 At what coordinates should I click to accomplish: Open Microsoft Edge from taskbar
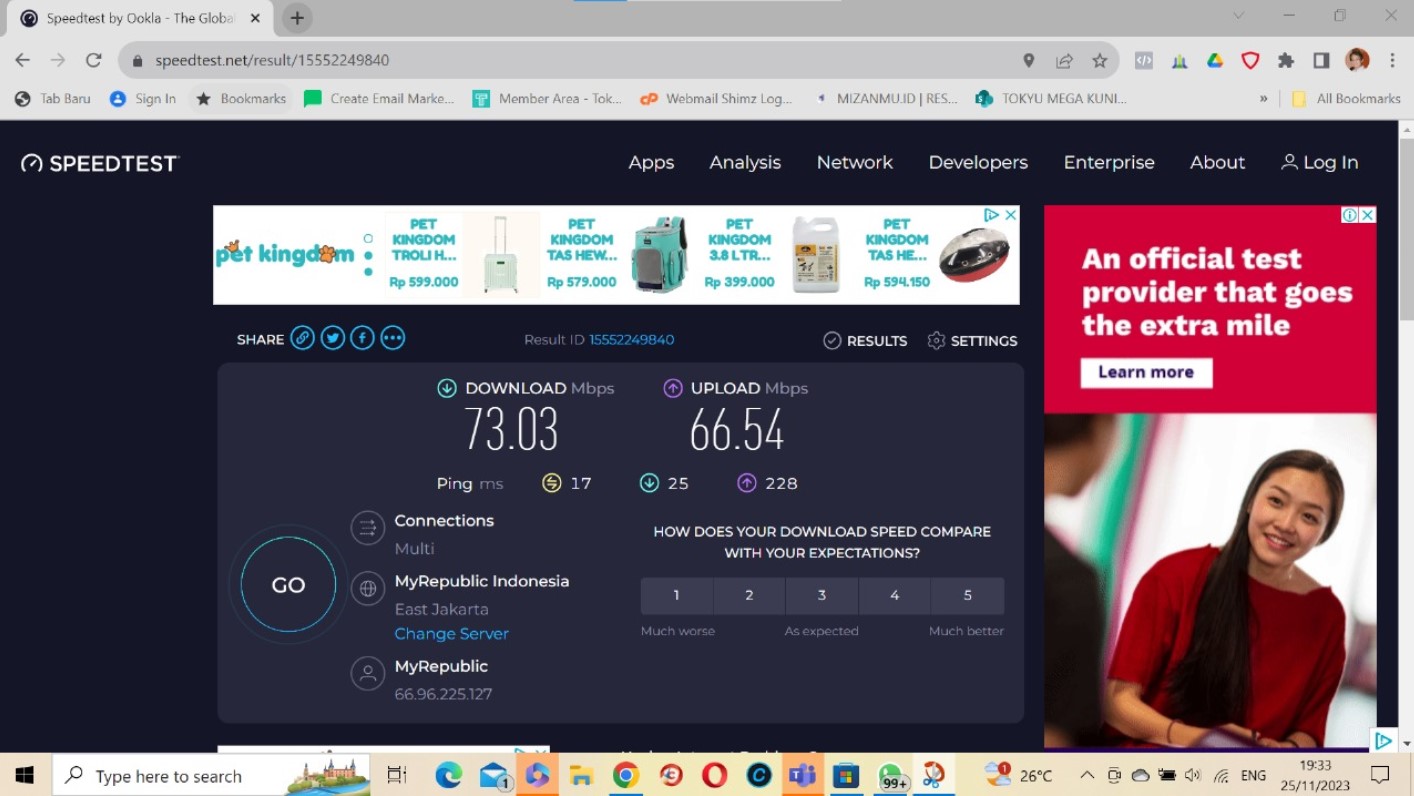pos(449,775)
